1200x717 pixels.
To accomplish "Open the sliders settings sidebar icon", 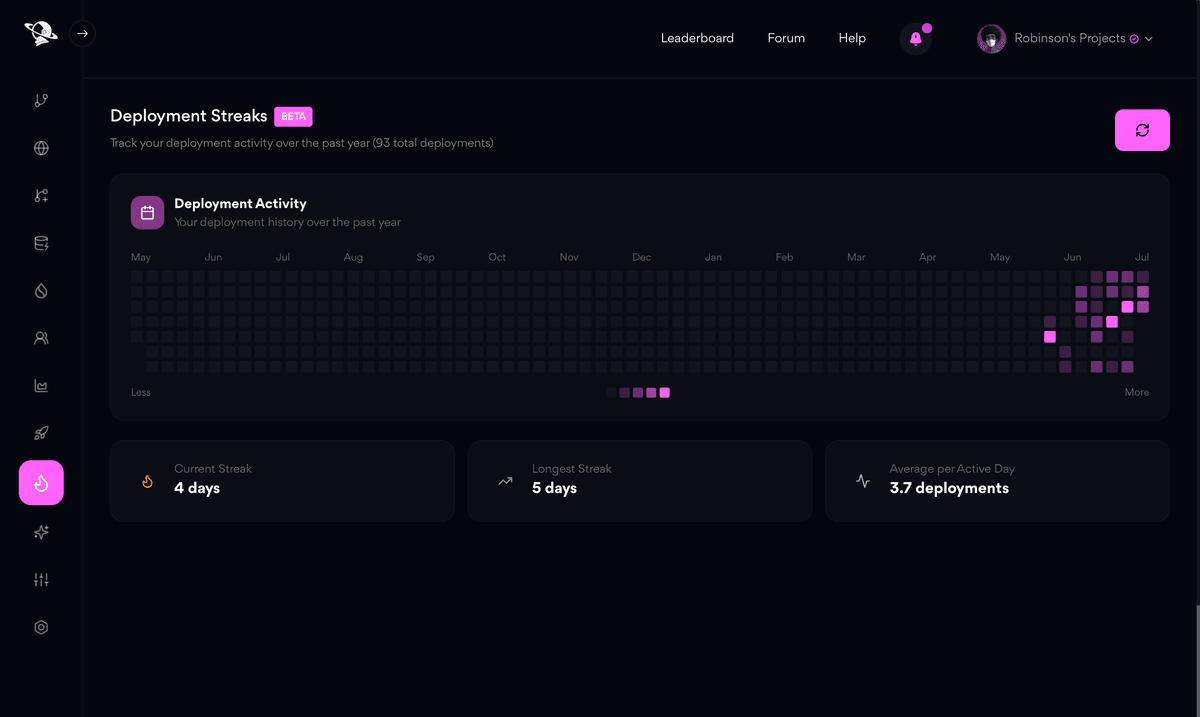I will (41, 580).
